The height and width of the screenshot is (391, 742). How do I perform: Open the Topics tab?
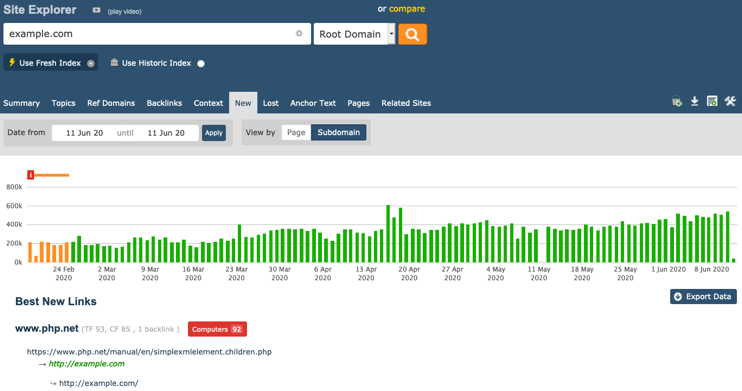pos(63,103)
